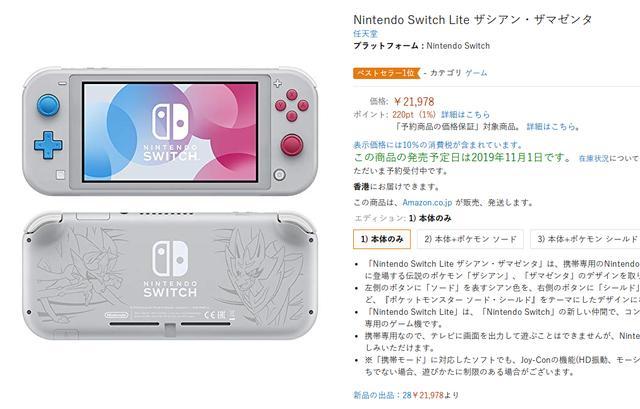Click the ¥21,978 price

pos(414,102)
